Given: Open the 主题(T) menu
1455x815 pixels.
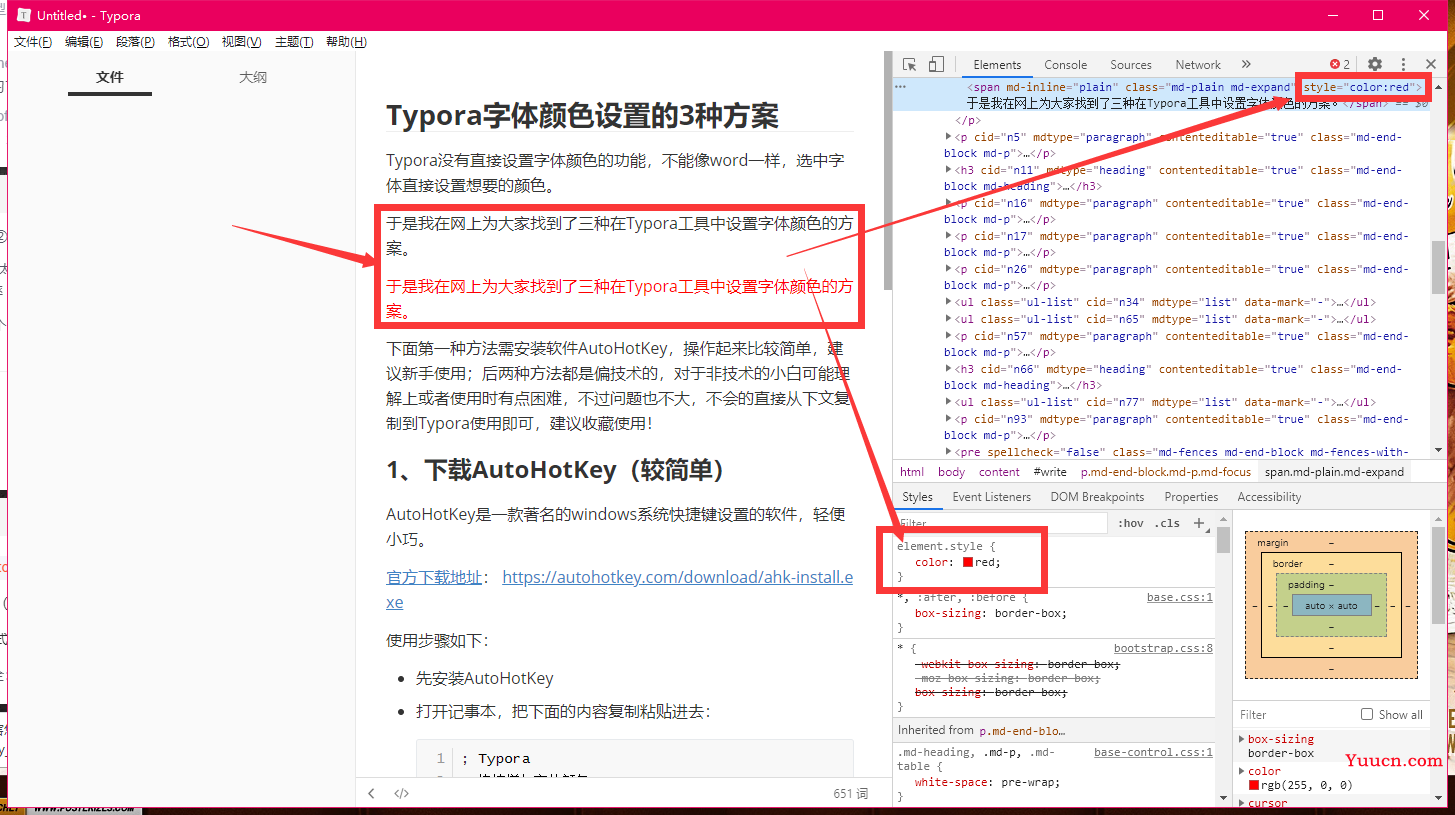Looking at the screenshot, I should coord(294,42).
